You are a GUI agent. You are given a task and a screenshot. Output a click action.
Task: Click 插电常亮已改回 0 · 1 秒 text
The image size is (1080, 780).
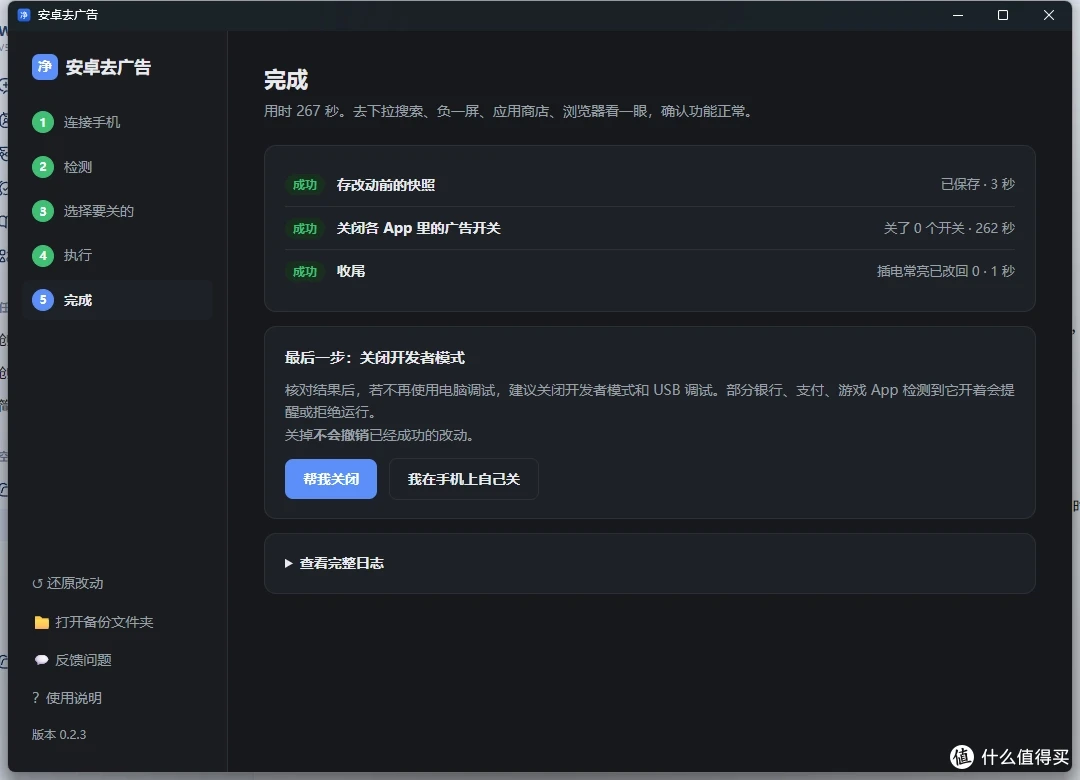pos(946,271)
